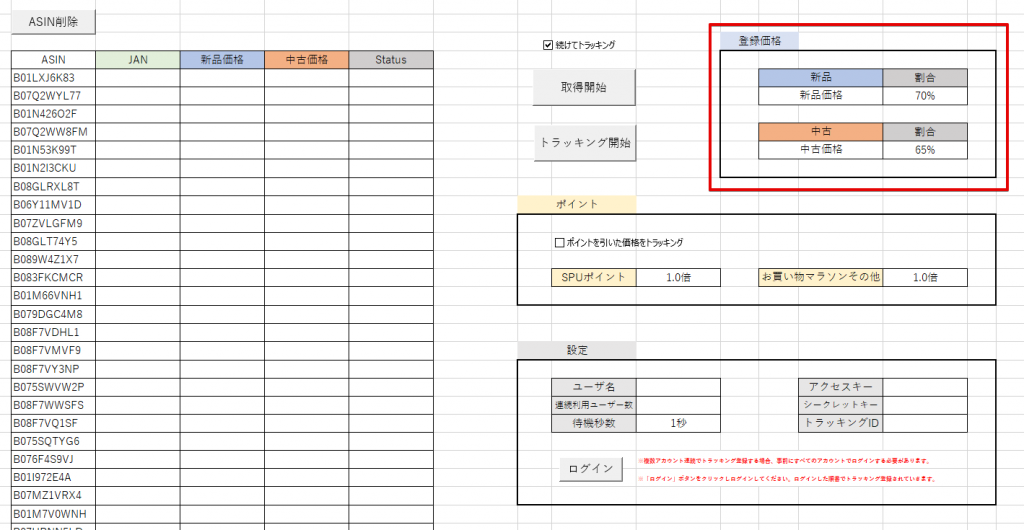Select the 連続利用ユーザー数 input cell

coord(678,405)
